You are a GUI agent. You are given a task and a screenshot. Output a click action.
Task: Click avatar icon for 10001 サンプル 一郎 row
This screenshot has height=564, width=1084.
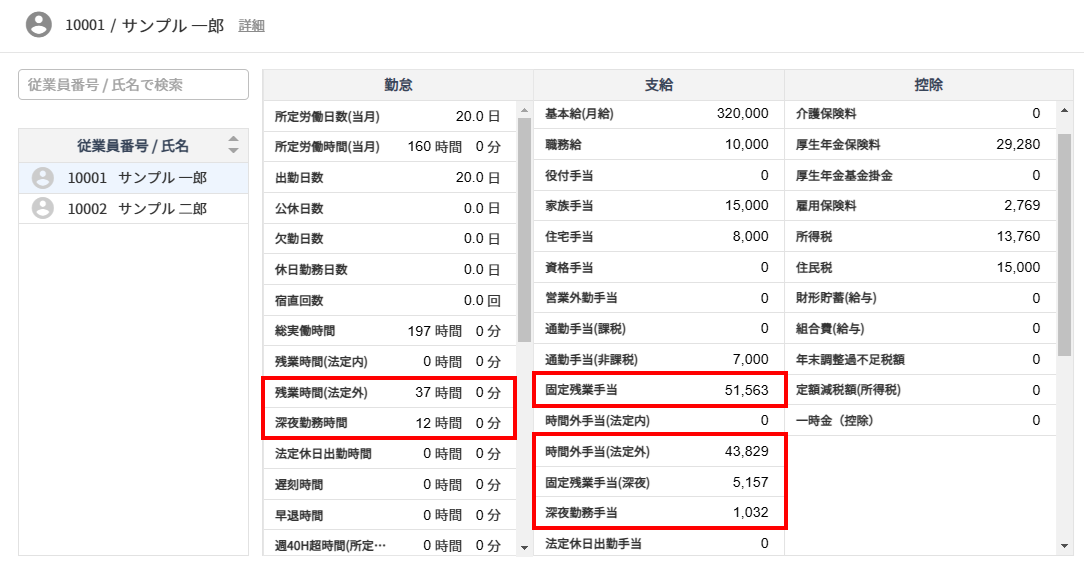[x=43, y=178]
